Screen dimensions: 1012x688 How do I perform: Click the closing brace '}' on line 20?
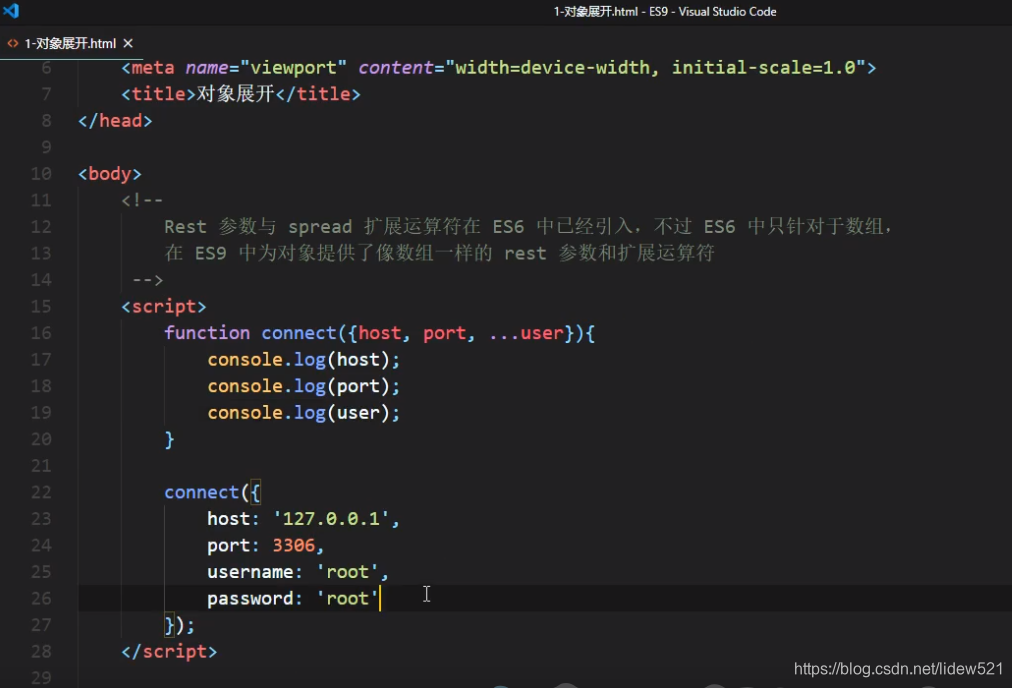(169, 440)
